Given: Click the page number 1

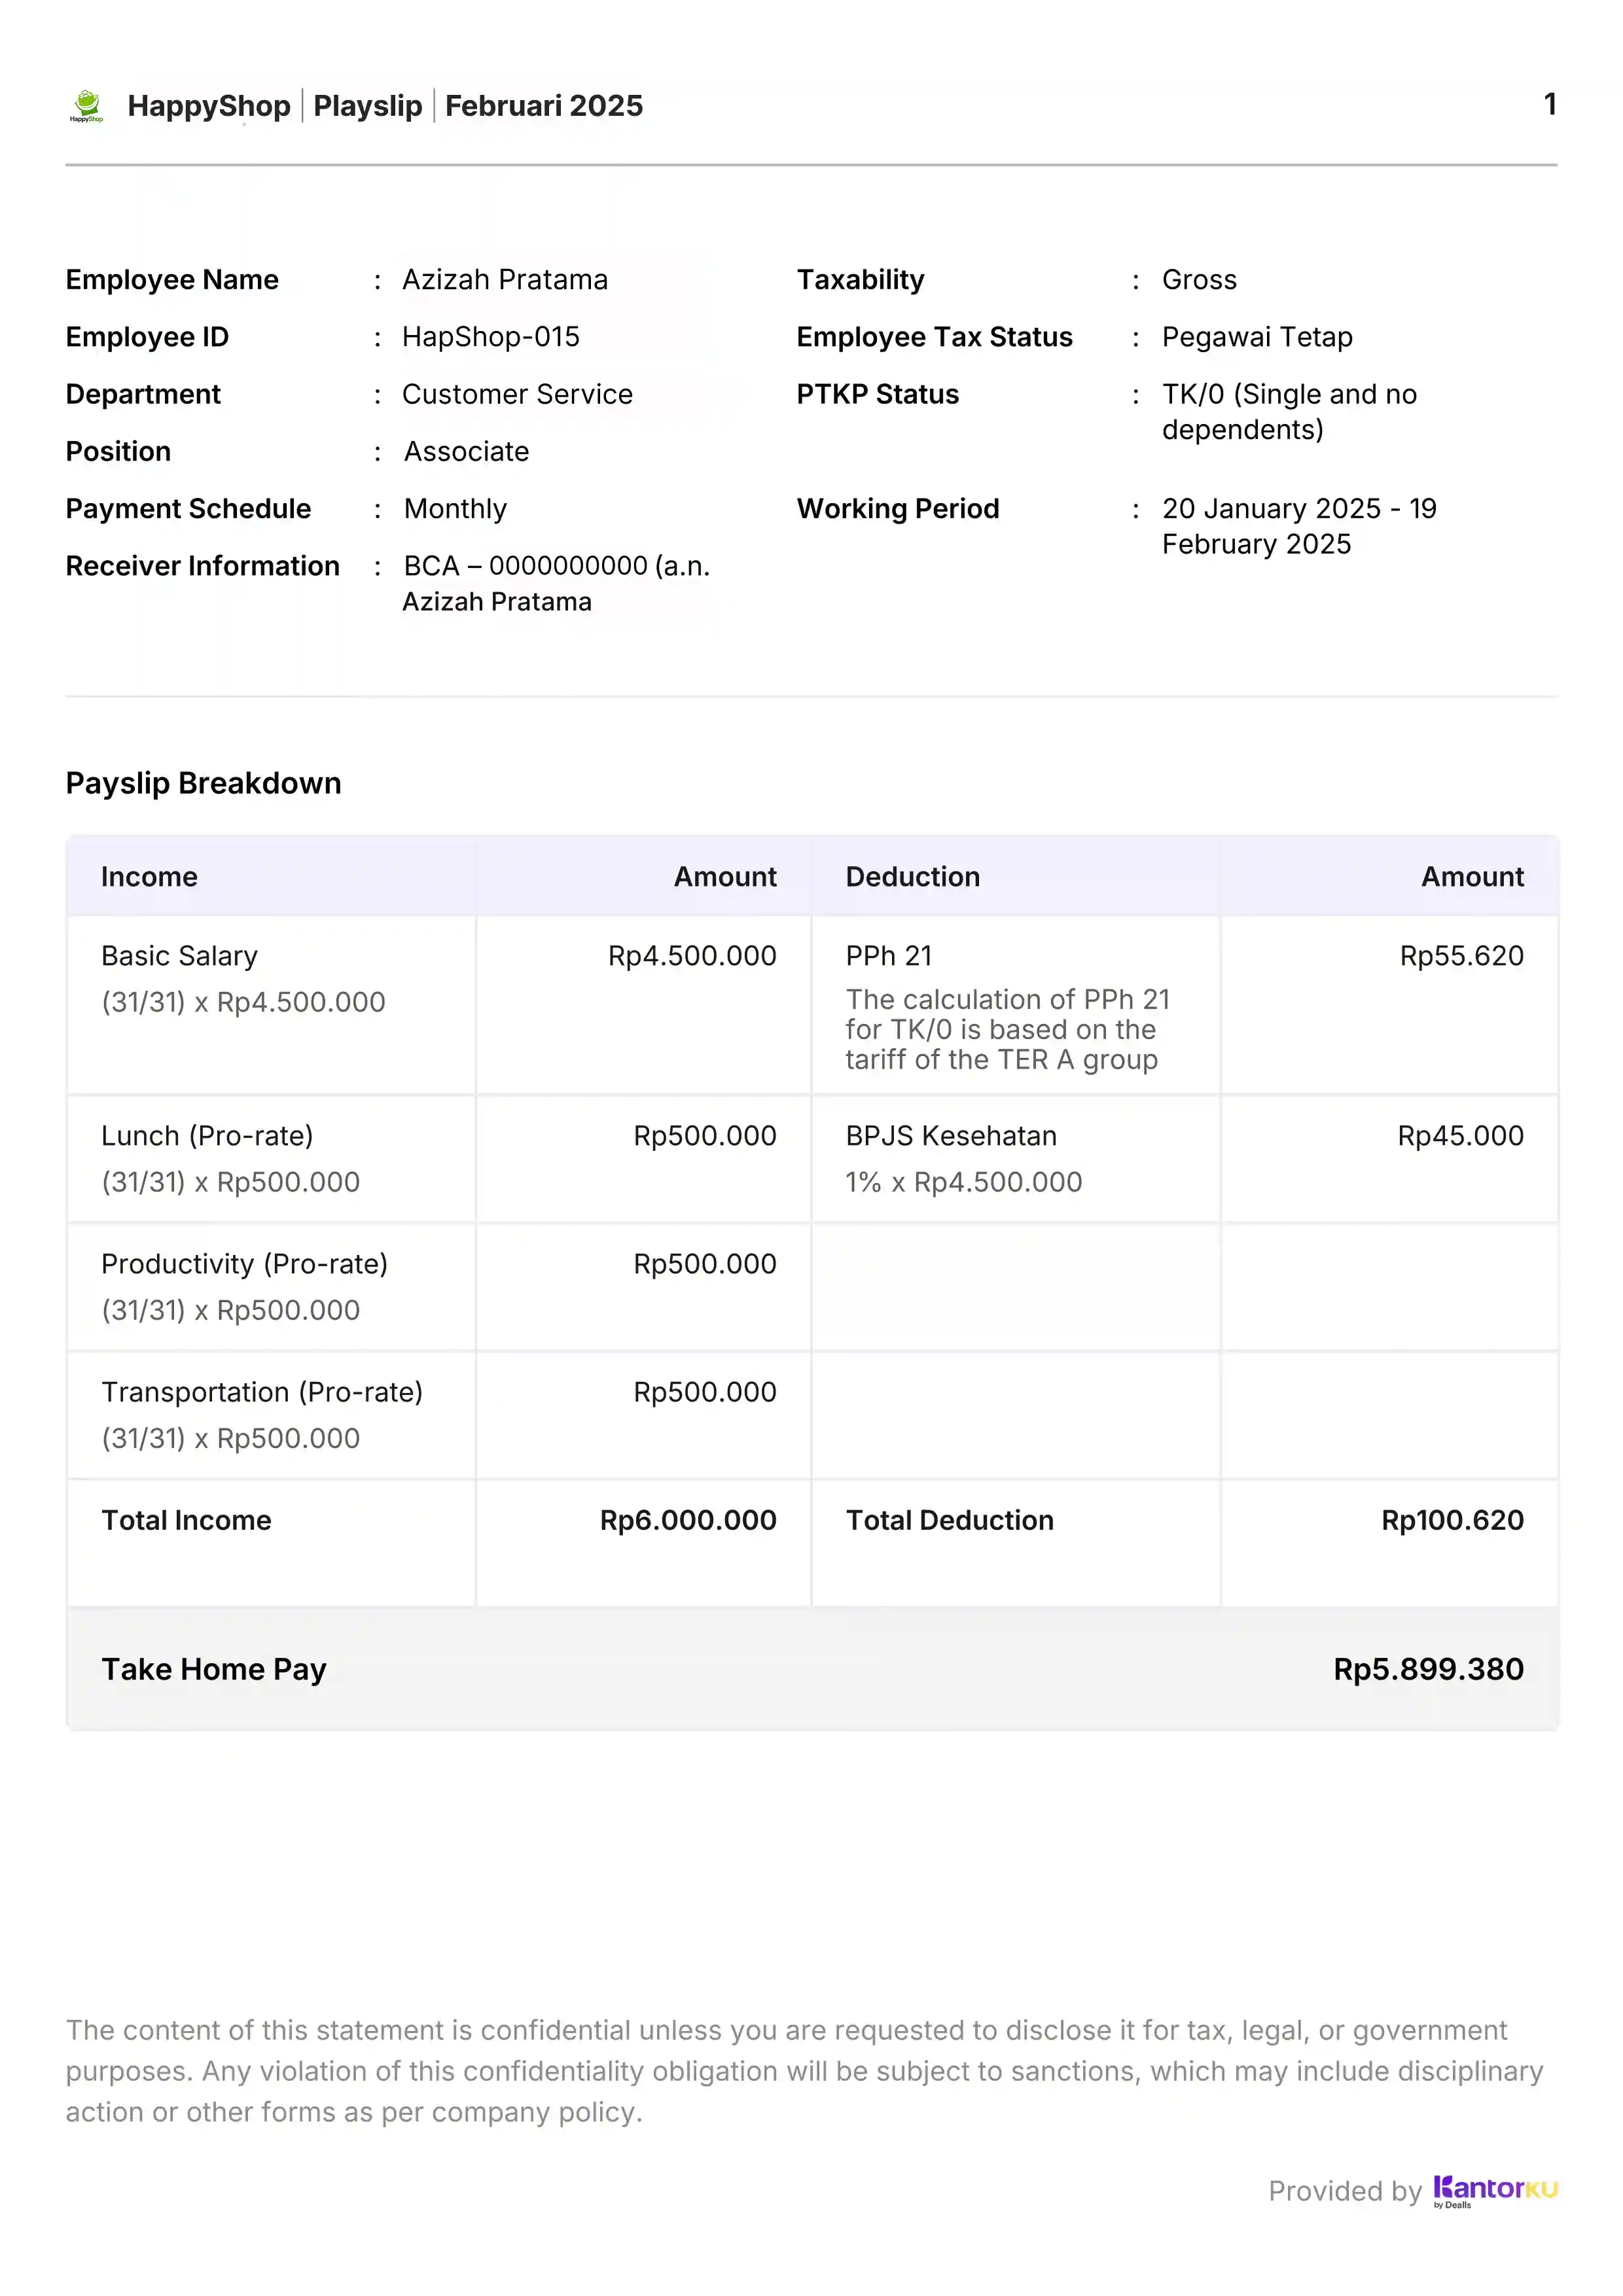Looking at the screenshot, I should point(1549,104).
